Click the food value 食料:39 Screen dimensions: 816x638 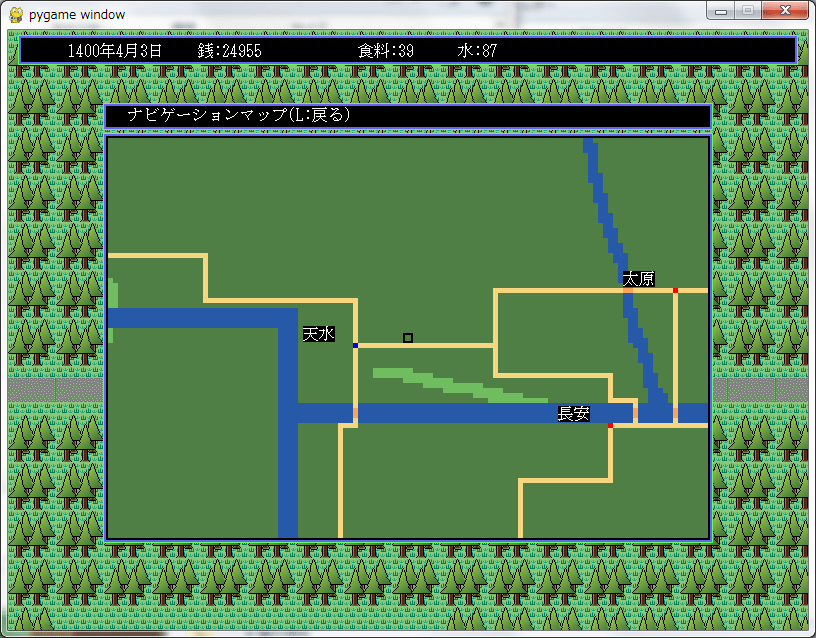(x=386, y=50)
